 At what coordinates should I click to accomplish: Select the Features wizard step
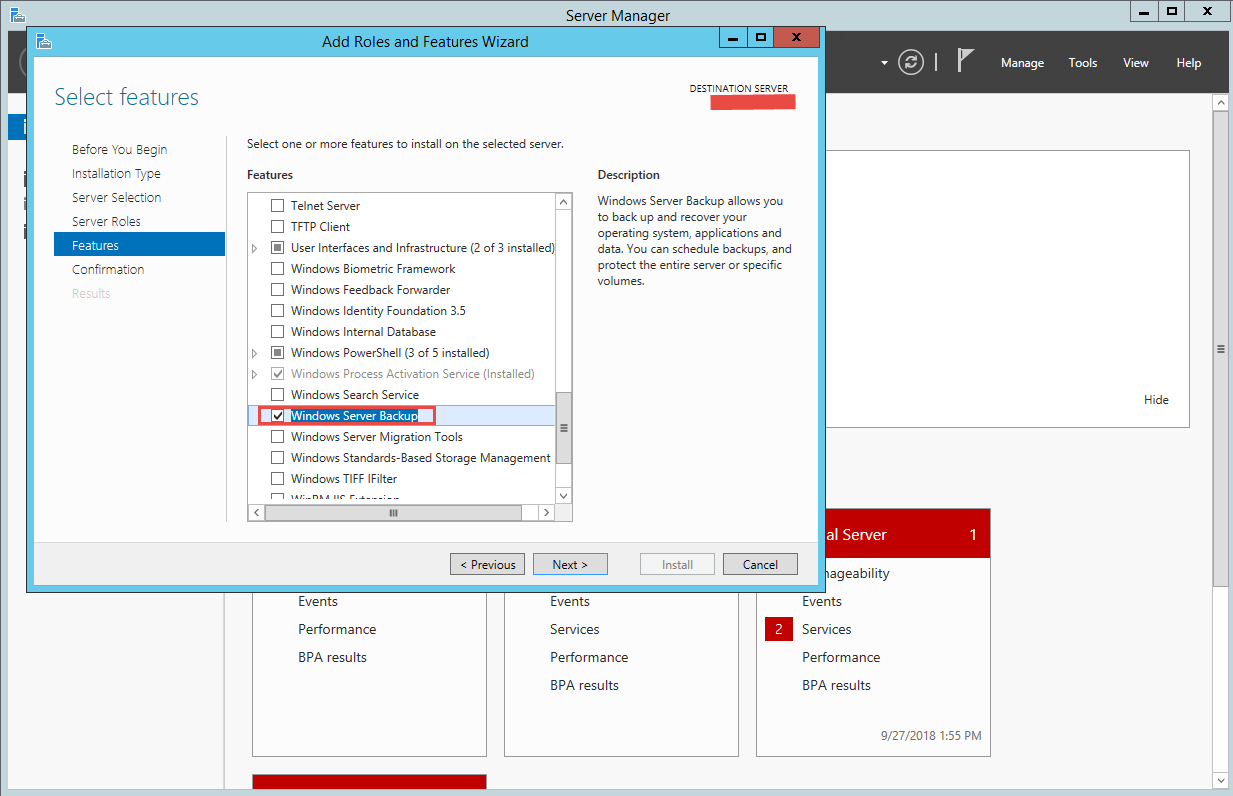[x=139, y=245]
